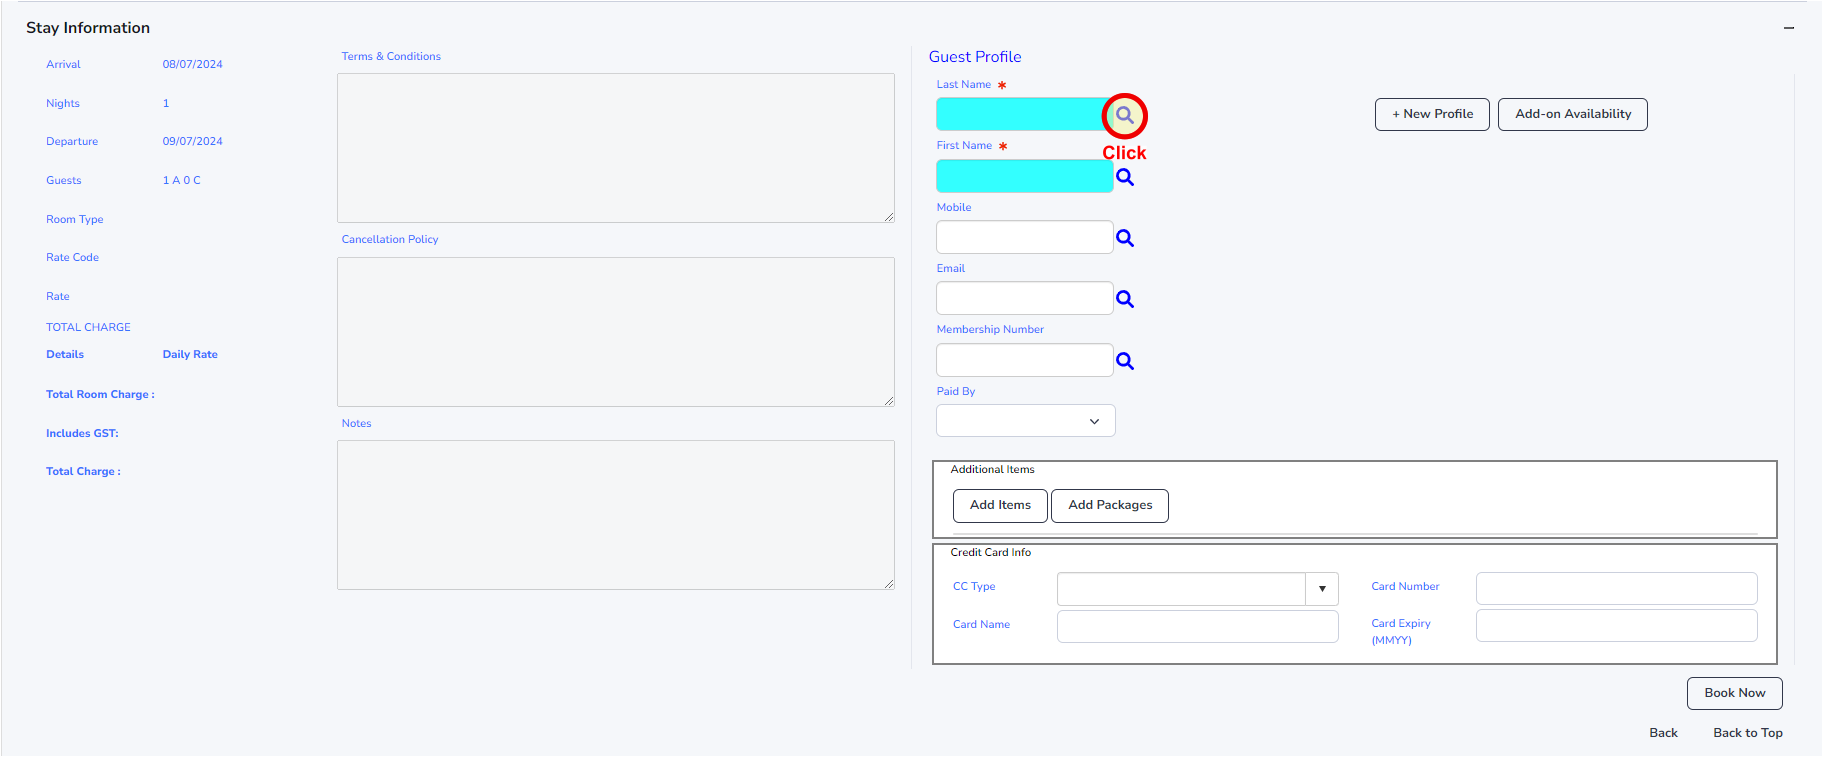
Task: Click the TOTAL CHARGE label
Action: click(88, 327)
